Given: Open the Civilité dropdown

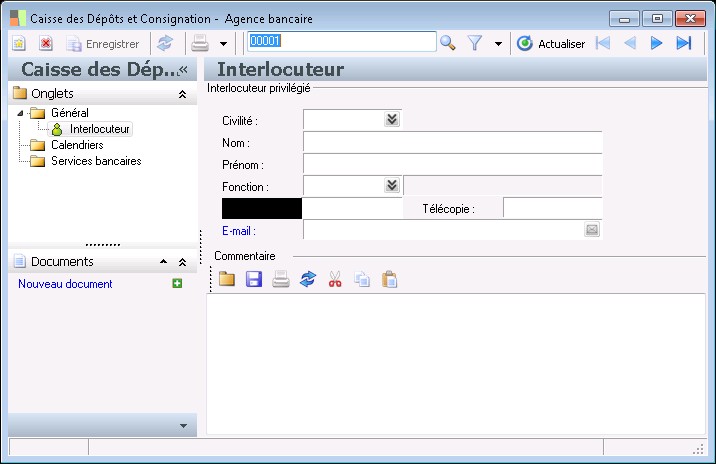Looking at the screenshot, I should (x=392, y=120).
